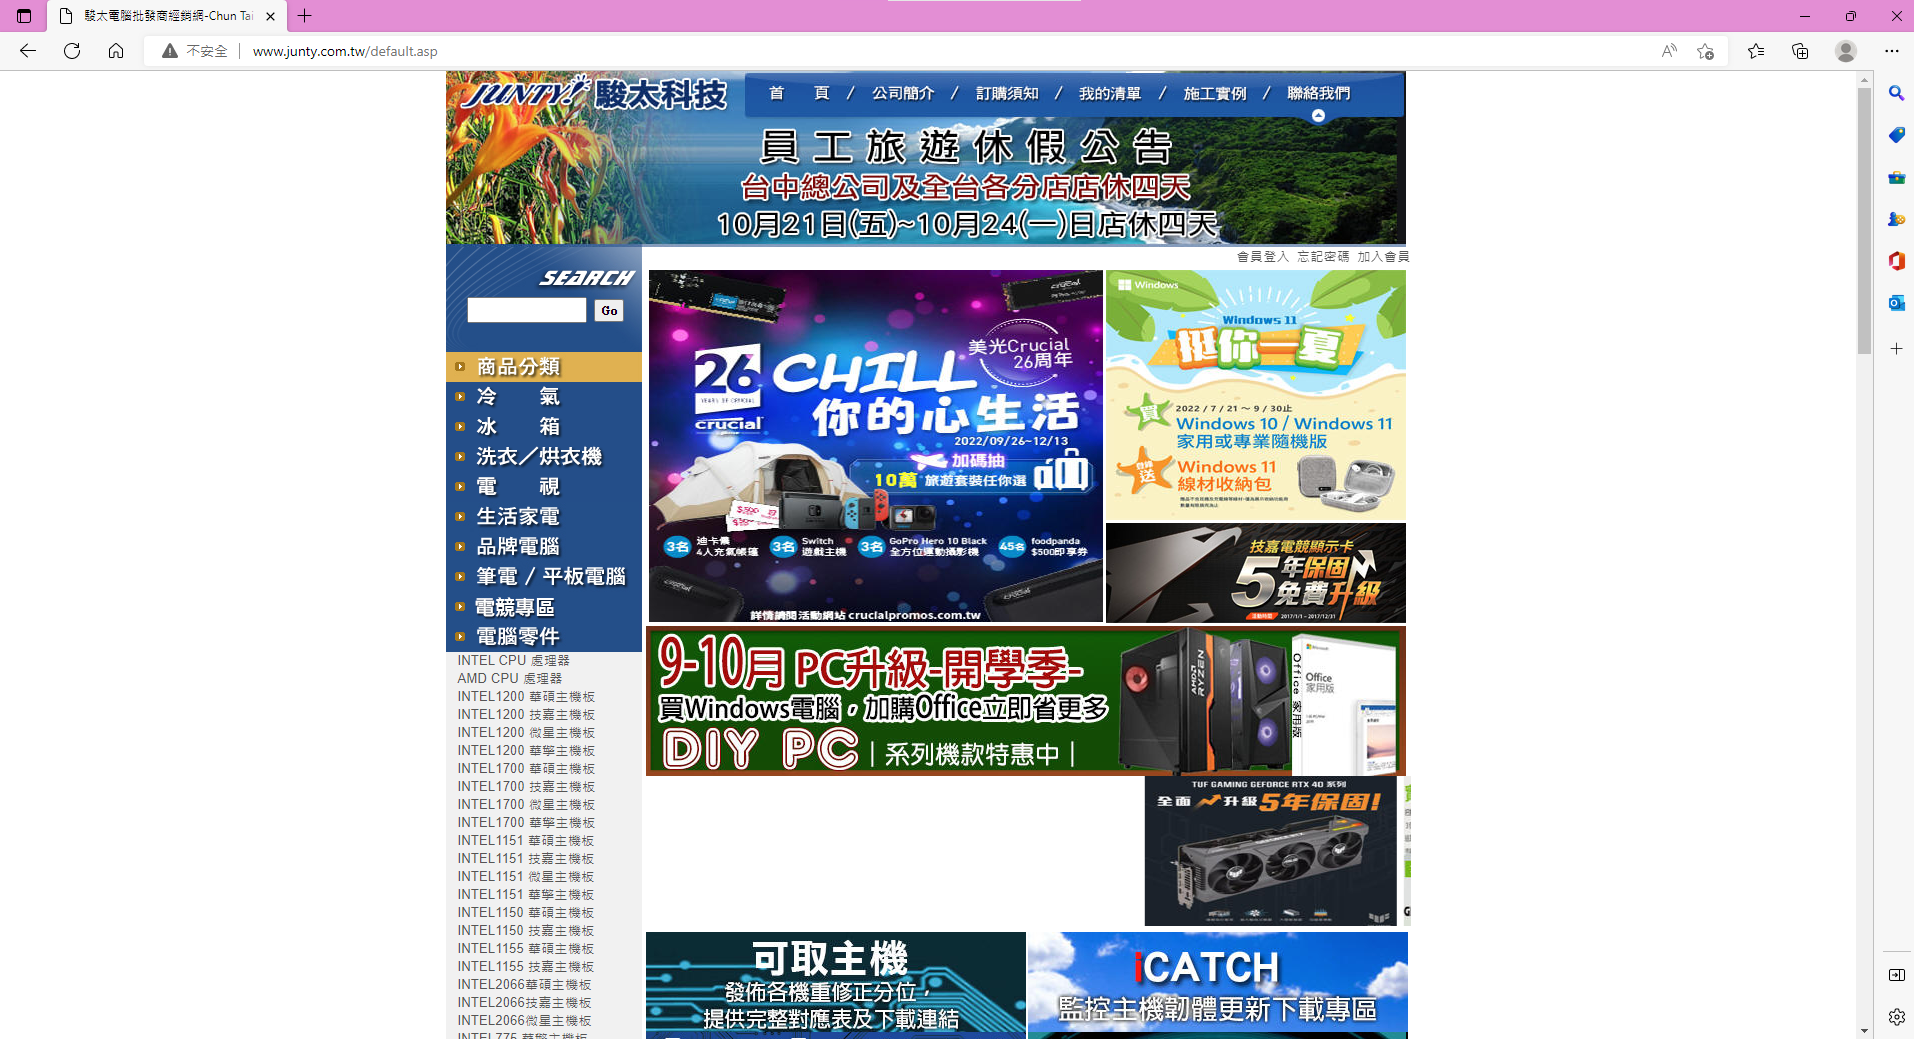Open INTEL1700 技嘉主機板 link
Image resolution: width=1914 pixels, height=1039 pixels.
[x=526, y=787]
